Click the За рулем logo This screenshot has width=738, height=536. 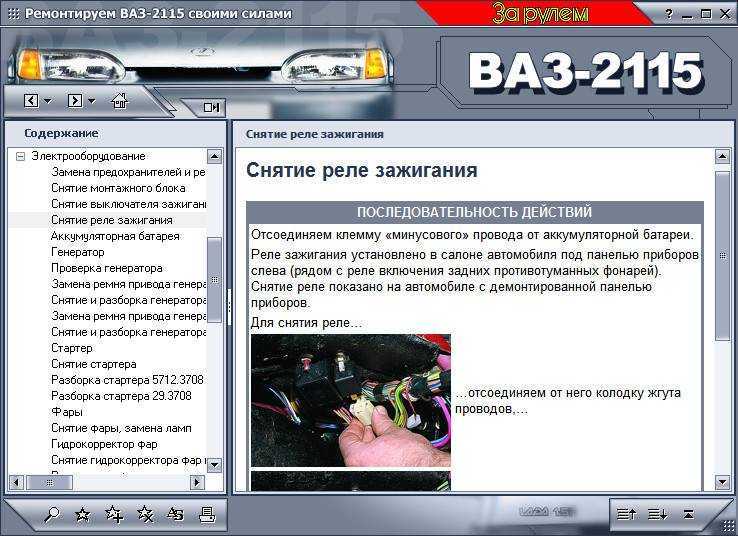[540, 13]
